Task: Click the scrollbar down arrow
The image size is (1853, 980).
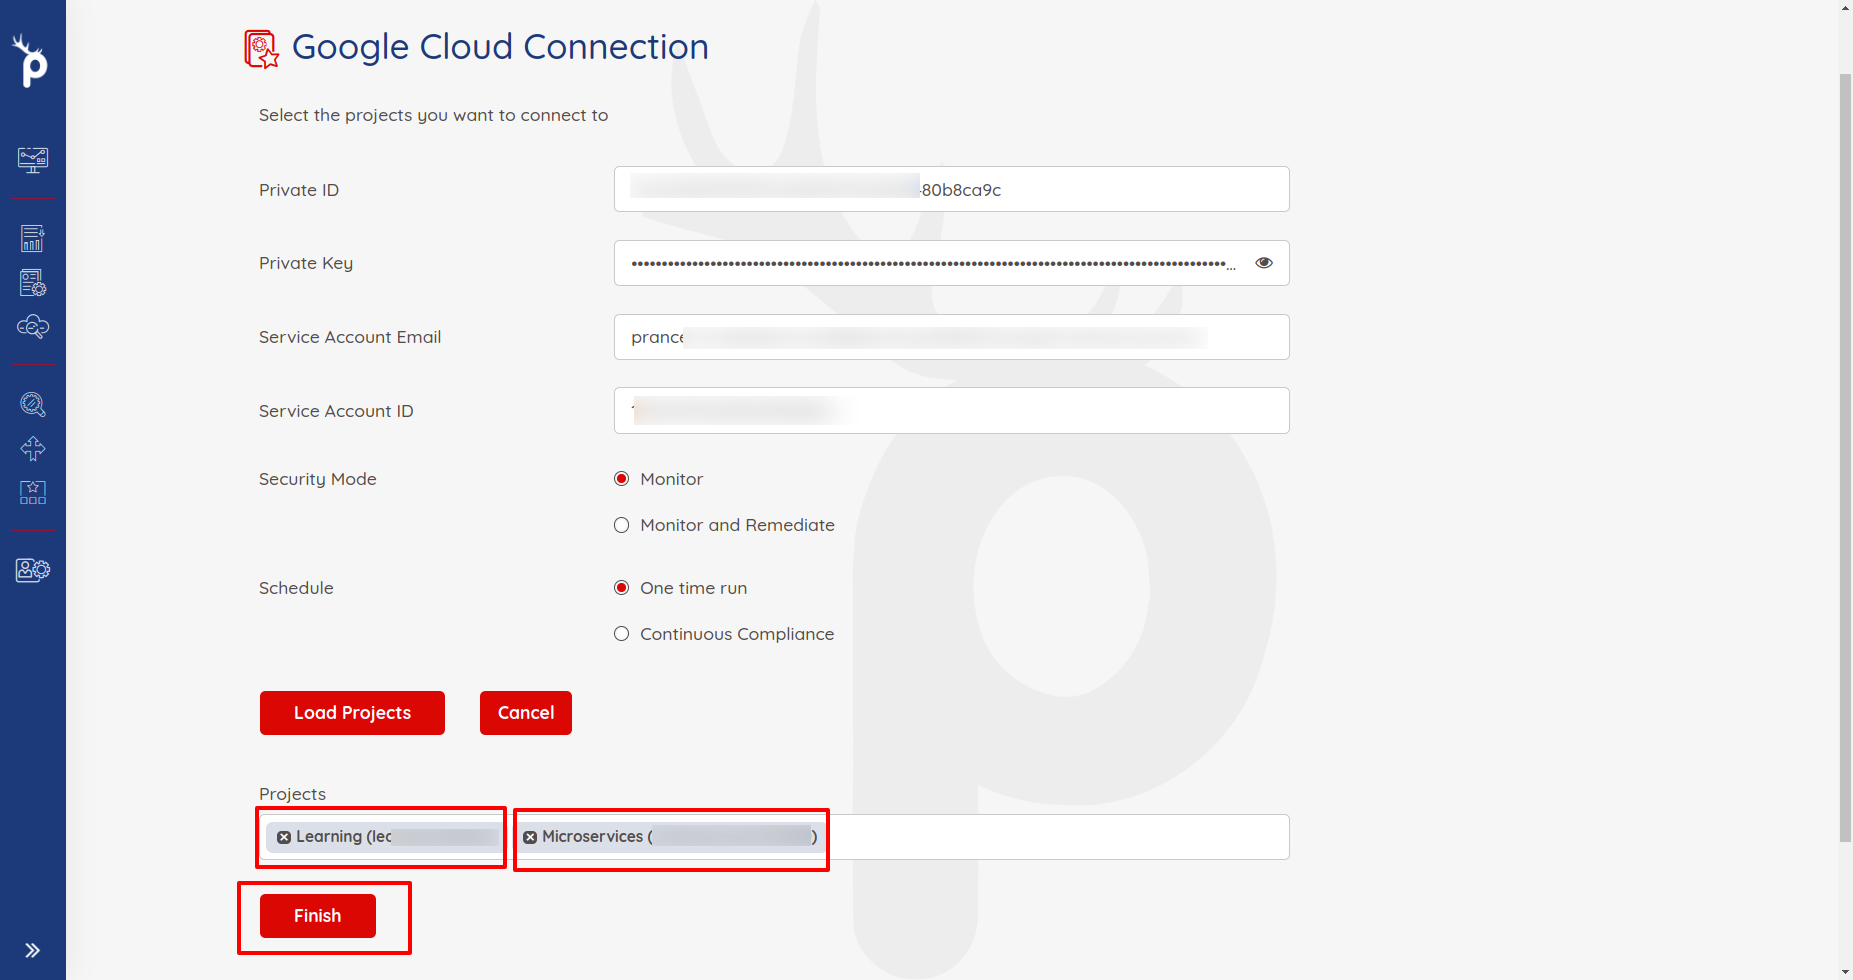Action: click(x=1845, y=972)
